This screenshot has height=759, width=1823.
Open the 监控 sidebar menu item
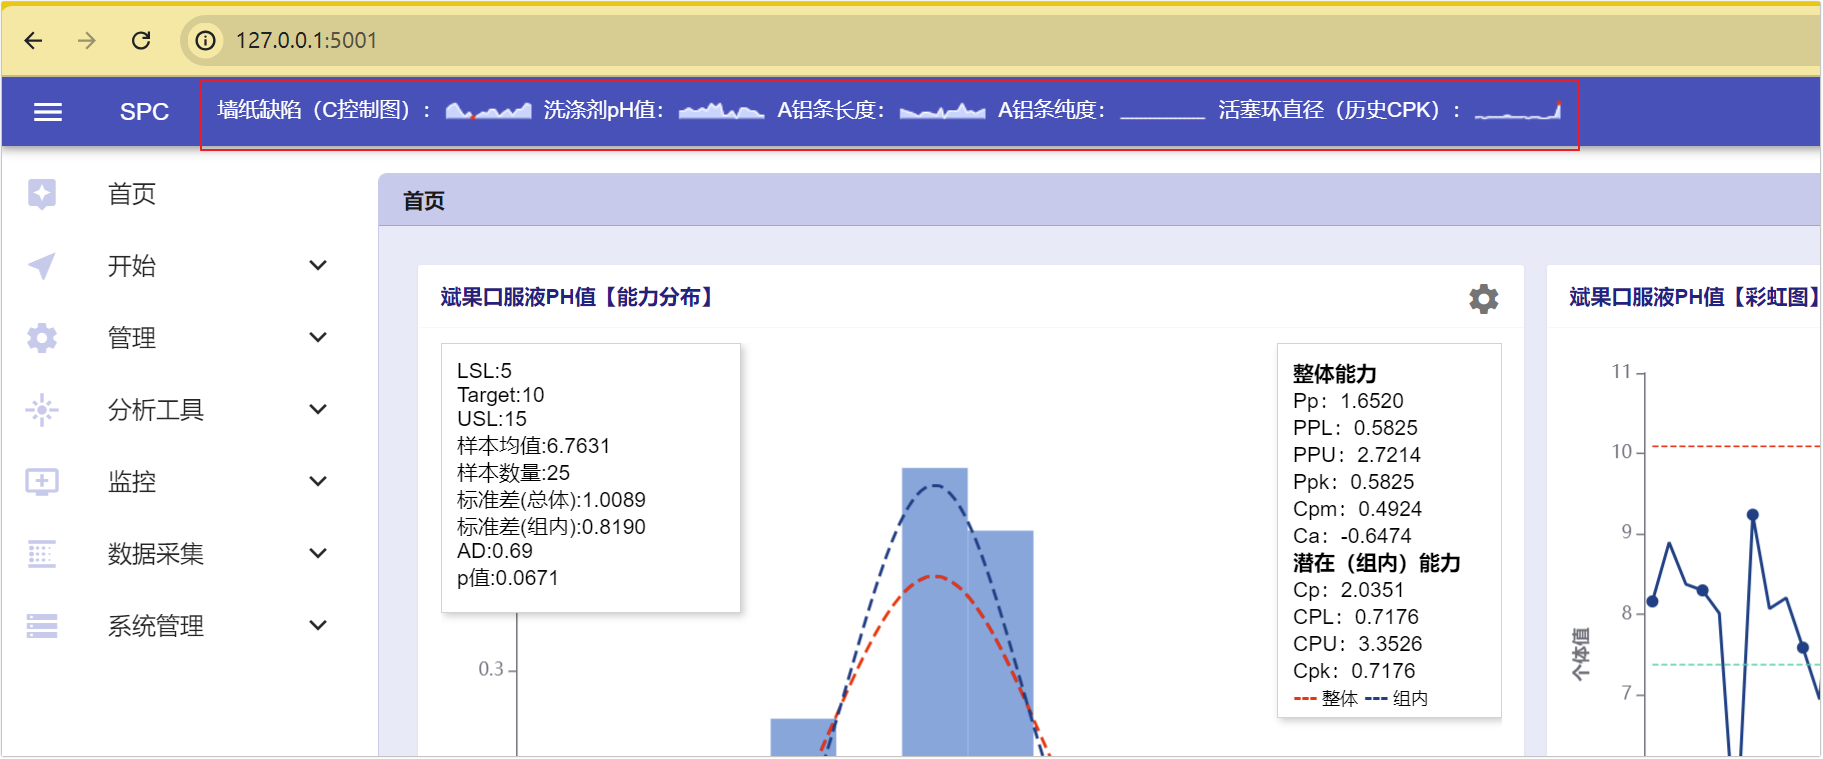pos(132,482)
